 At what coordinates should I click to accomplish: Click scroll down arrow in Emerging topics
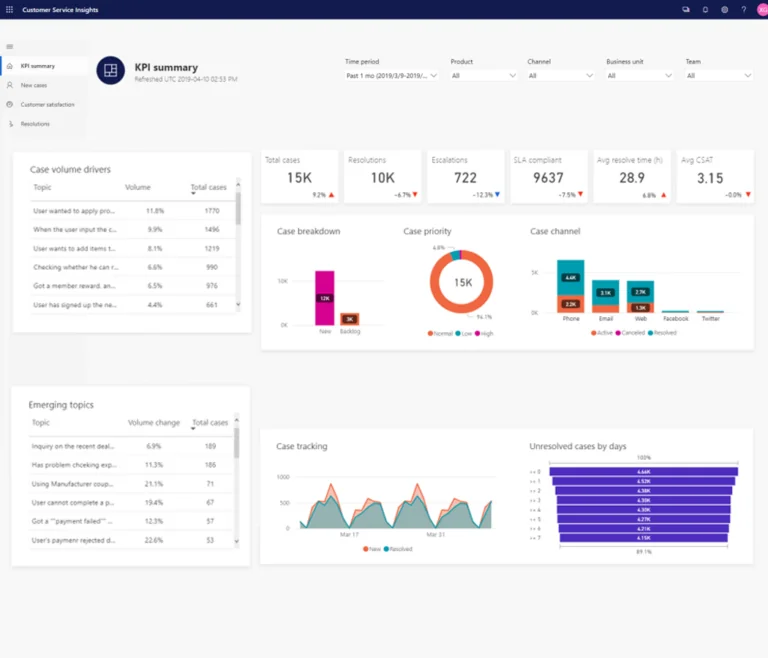click(x=237, y=541)
